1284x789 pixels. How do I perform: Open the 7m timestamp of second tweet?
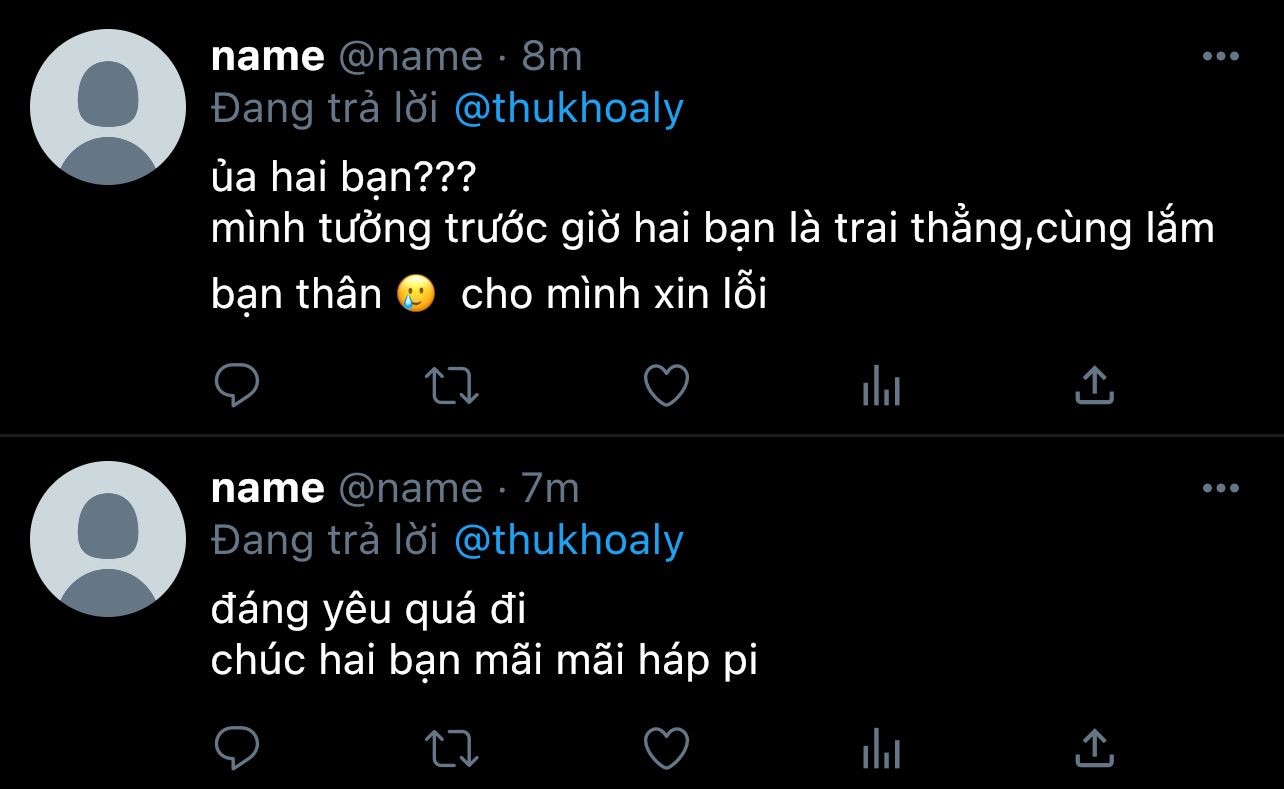551,489
